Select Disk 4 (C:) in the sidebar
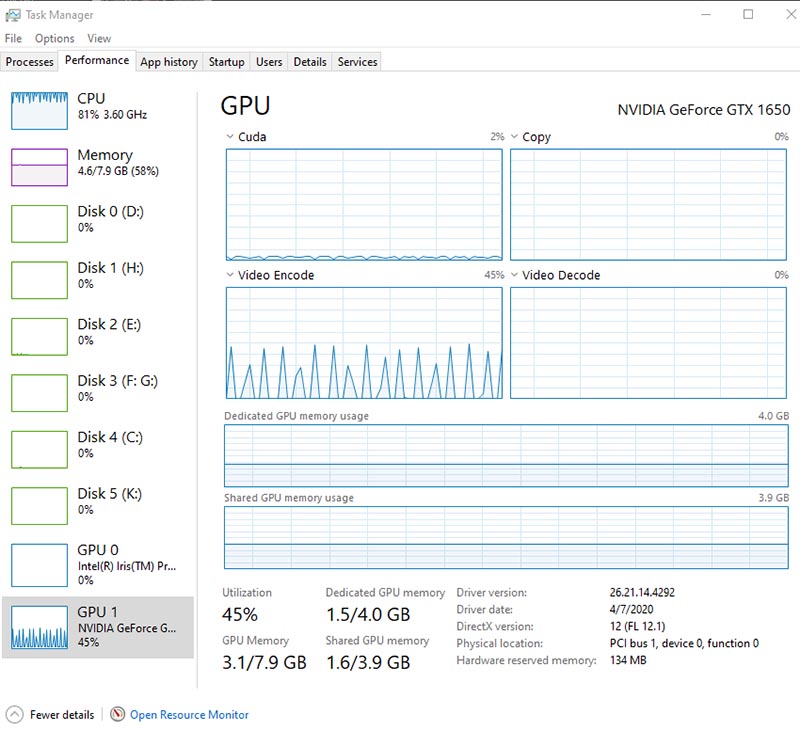The height and width of the screenshot is (730, 800). point(98,449)
